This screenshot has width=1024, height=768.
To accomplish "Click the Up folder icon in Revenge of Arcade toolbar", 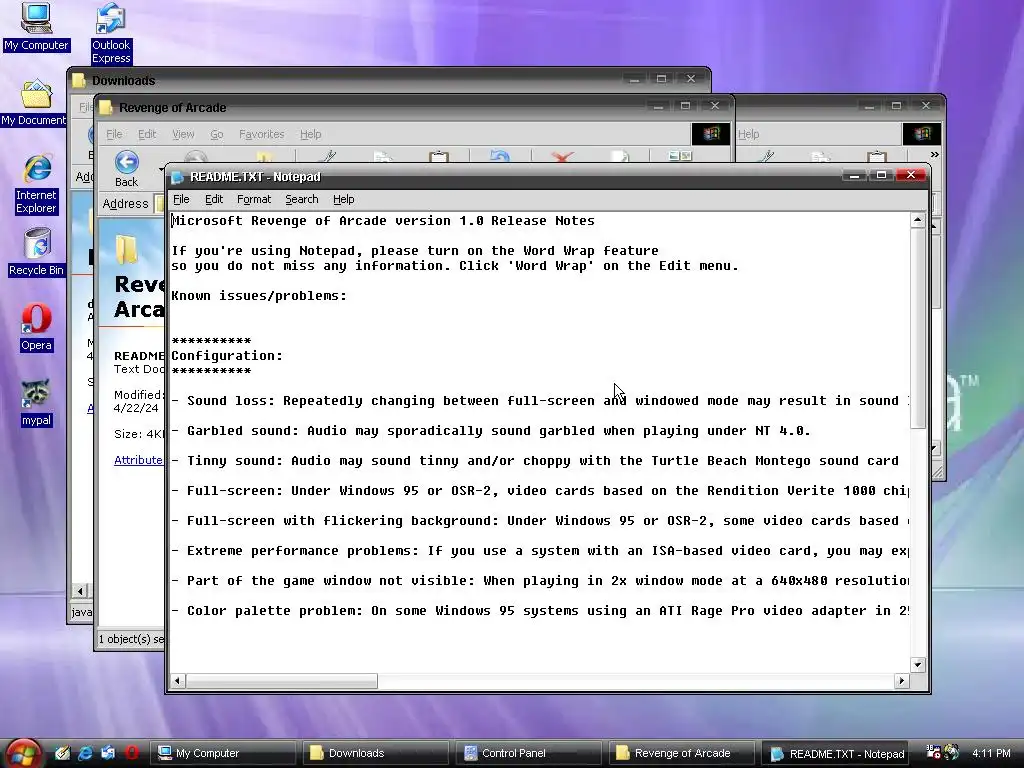I will tap(264, 157).
